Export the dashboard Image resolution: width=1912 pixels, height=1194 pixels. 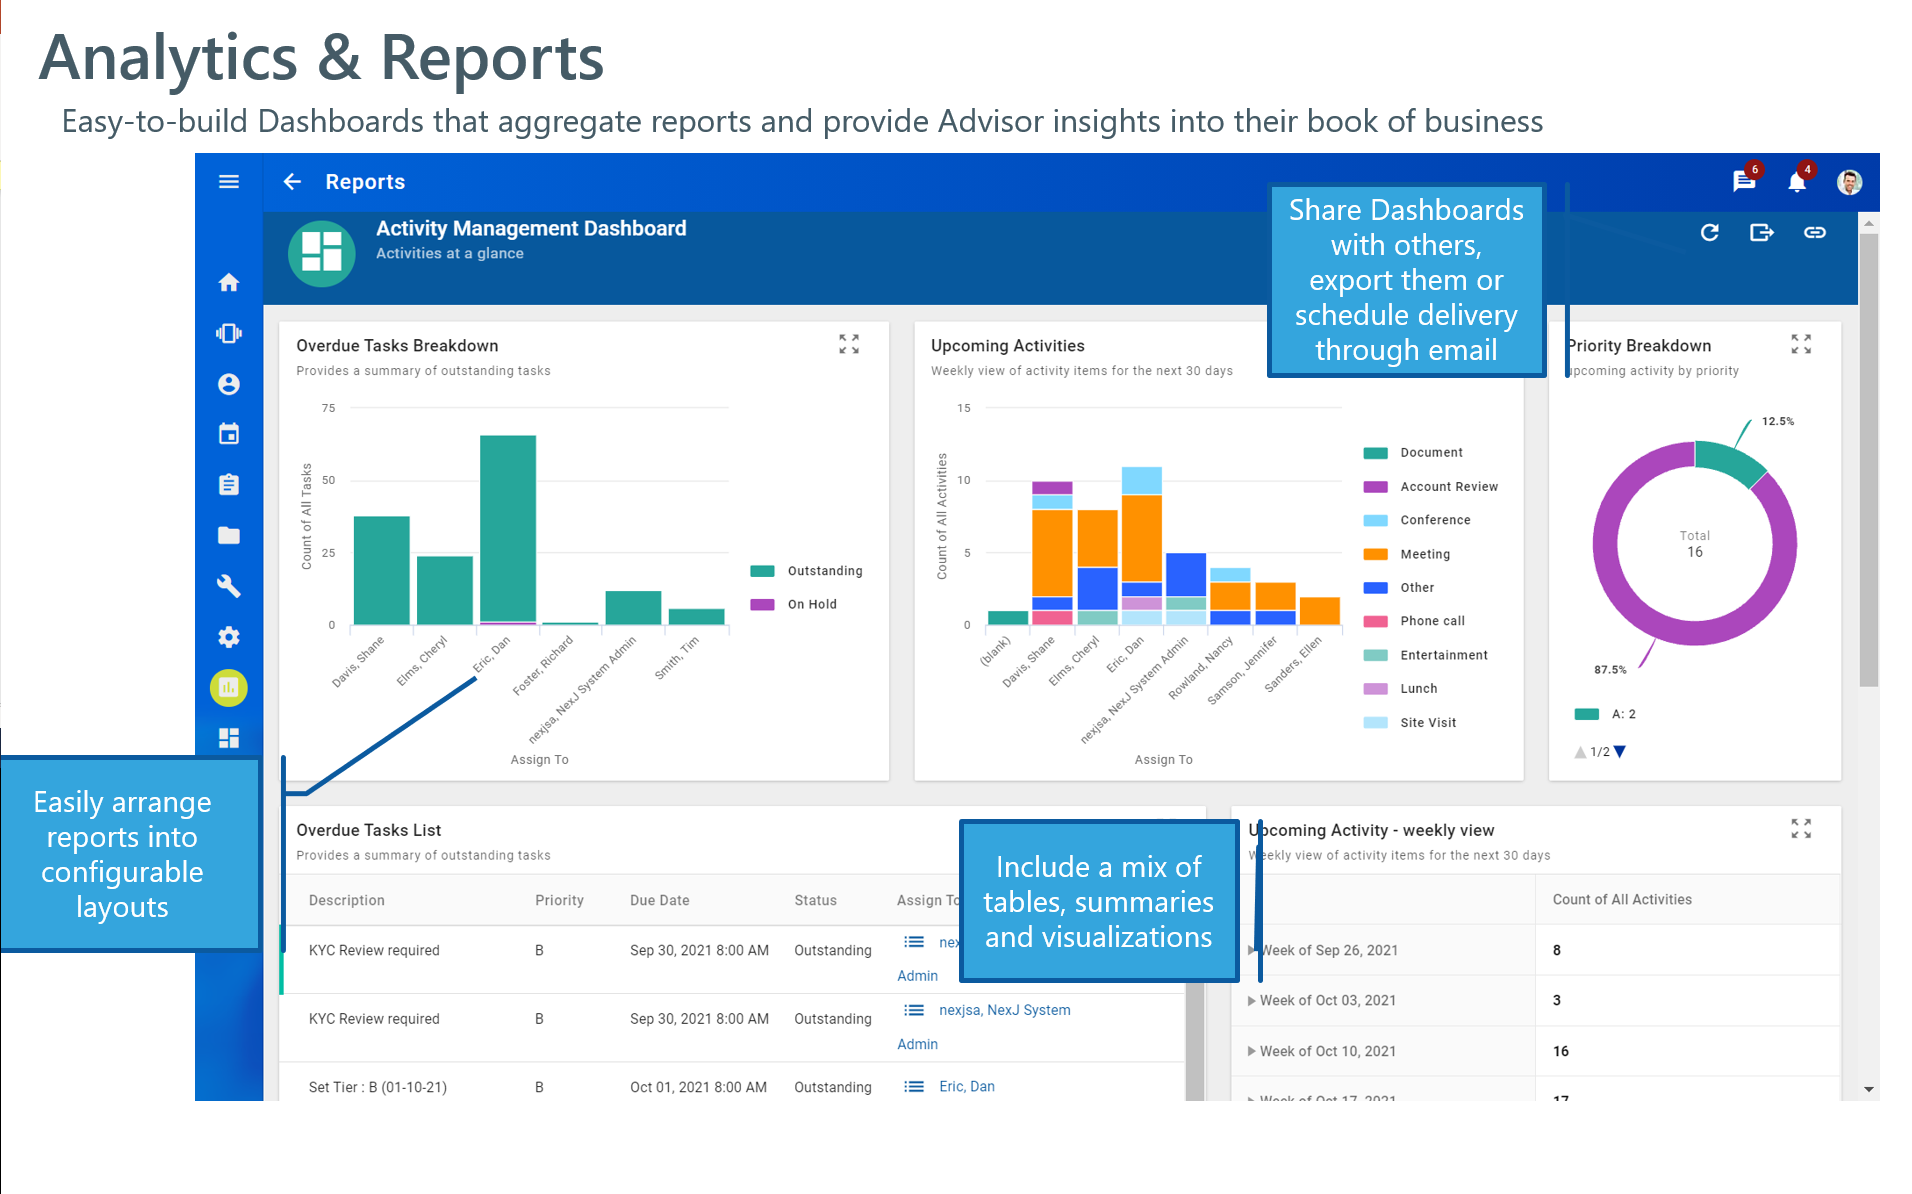(1762, 232)
